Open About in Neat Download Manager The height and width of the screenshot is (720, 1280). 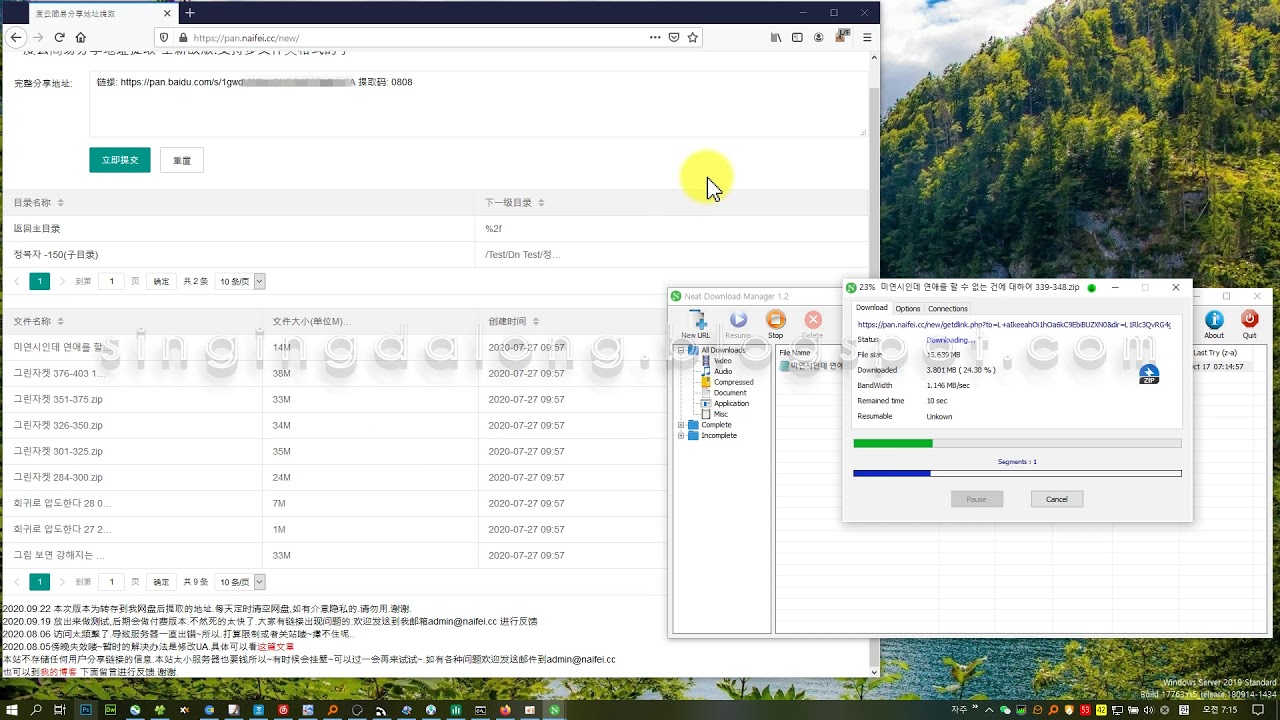(x=1214, y=324)
